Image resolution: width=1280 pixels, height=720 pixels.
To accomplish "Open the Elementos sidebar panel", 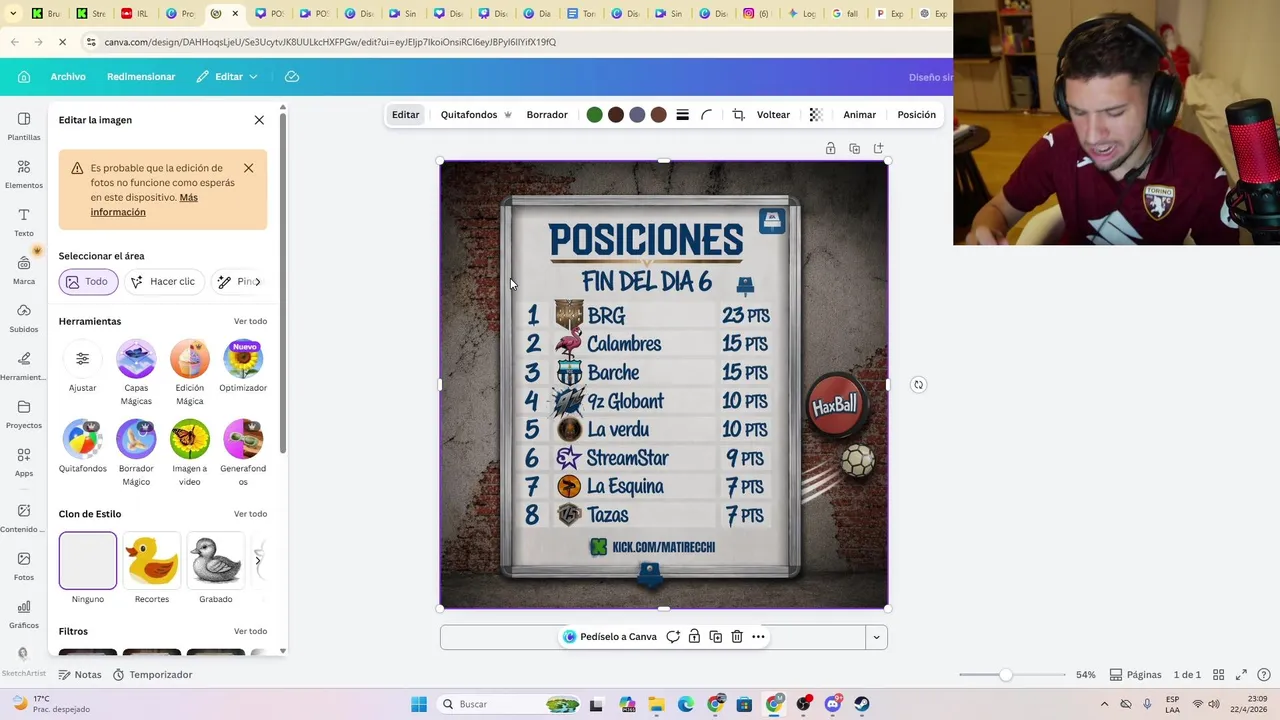I will (24, 174).
